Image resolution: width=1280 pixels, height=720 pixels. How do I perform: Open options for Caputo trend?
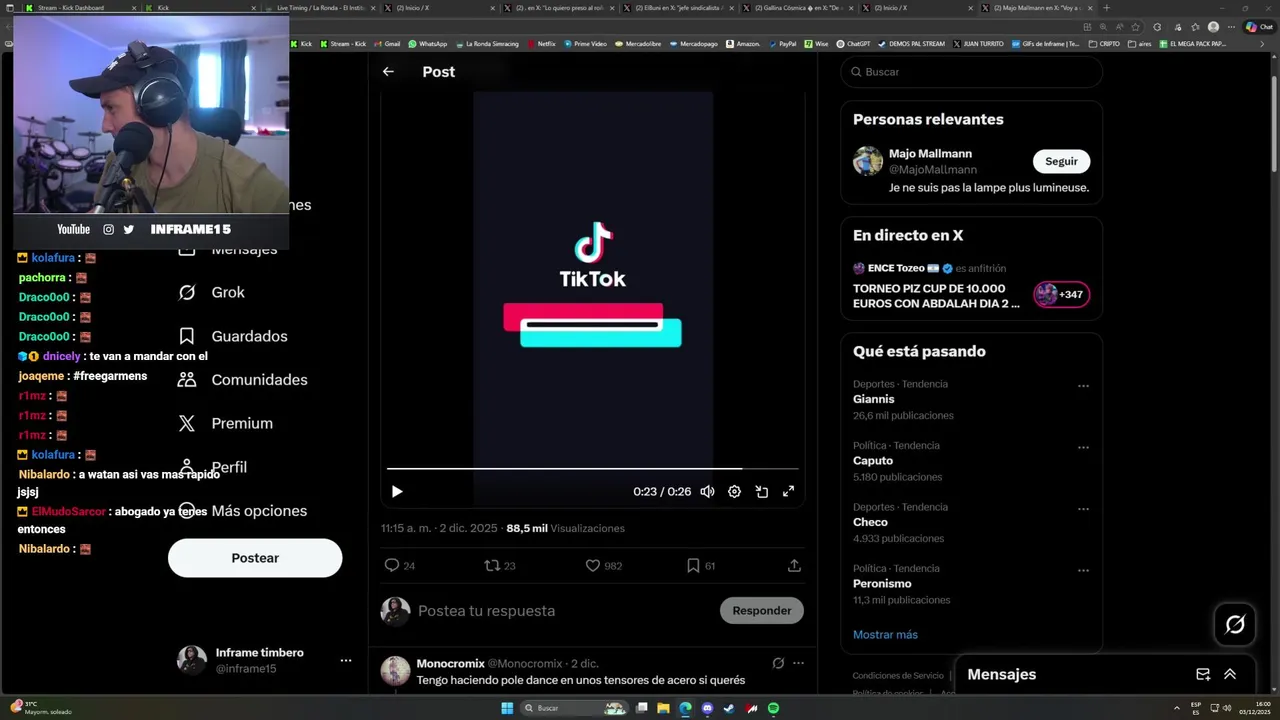tap(1083, 447)
